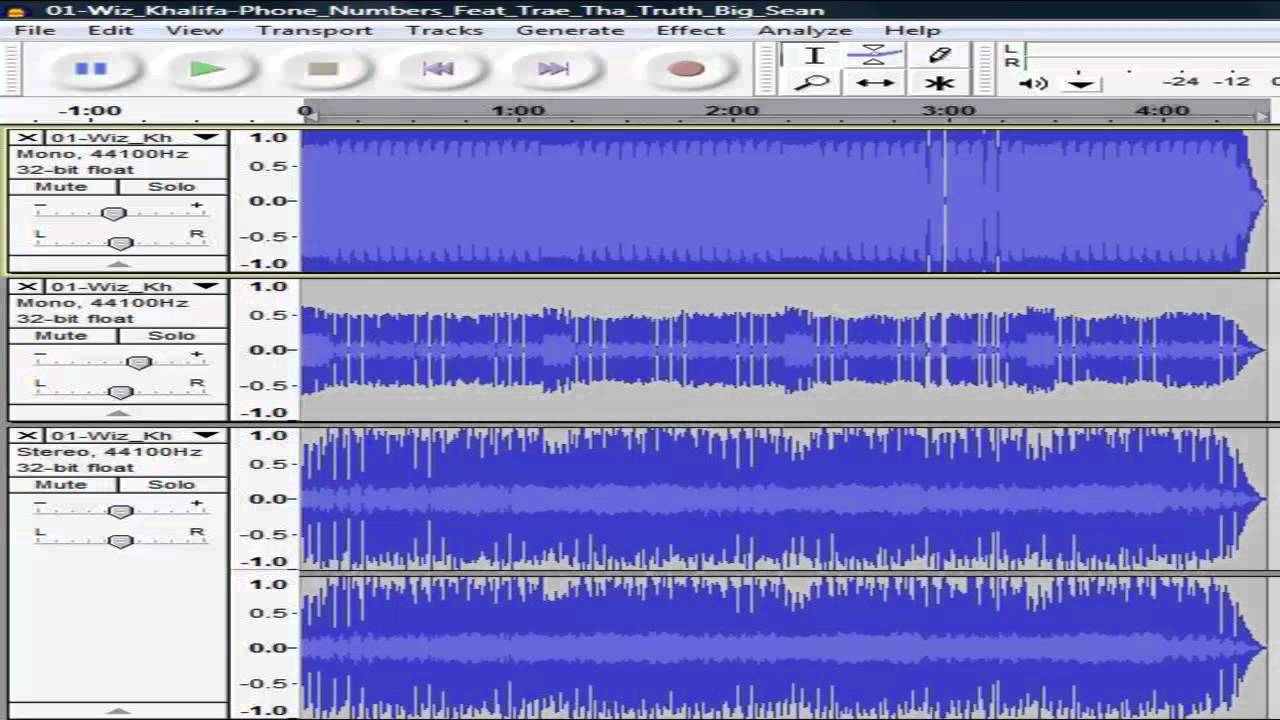Click the first track's 'Mono, 44100Hz' text

pos(102,154)
